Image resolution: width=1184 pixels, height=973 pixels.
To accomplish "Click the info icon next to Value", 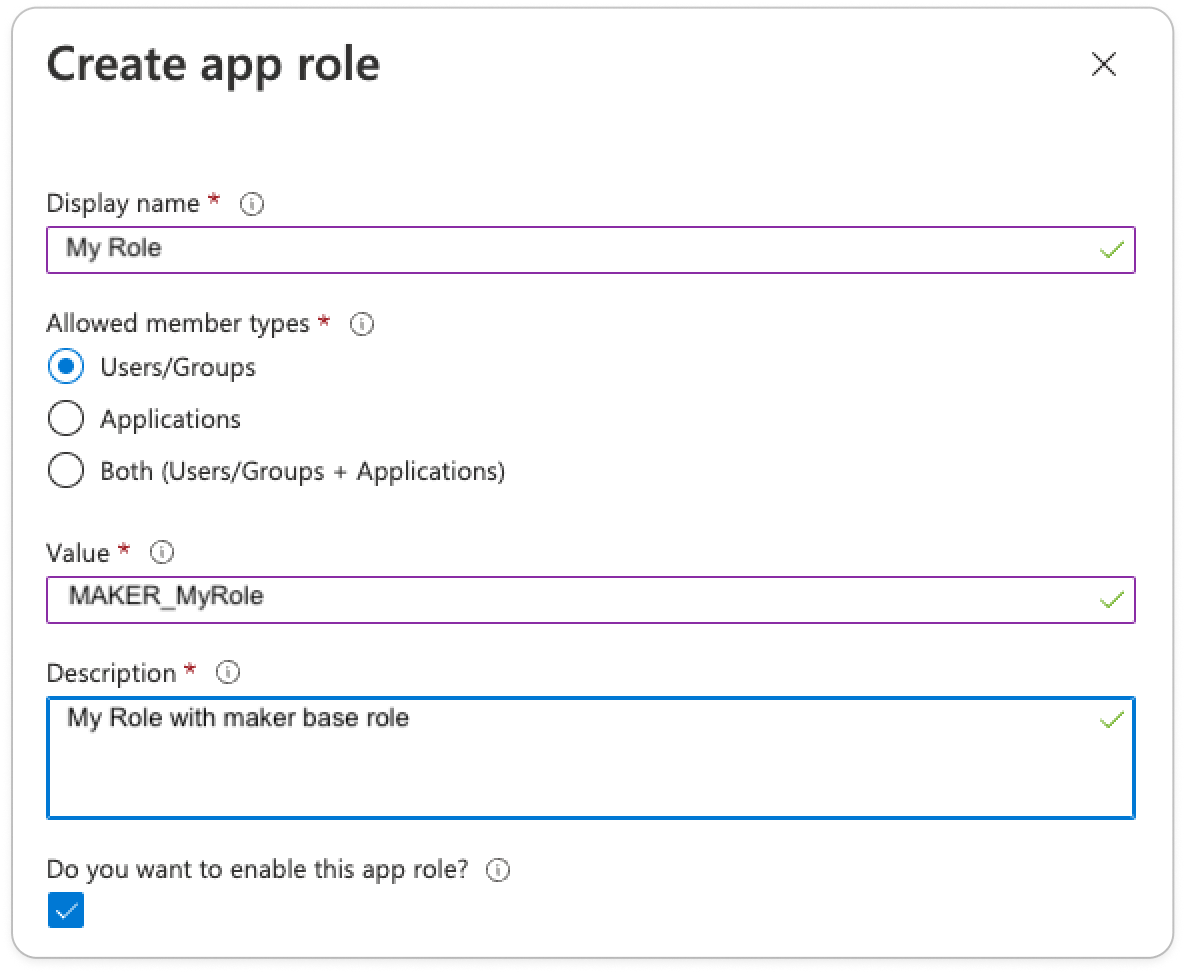I will point(162,552).
